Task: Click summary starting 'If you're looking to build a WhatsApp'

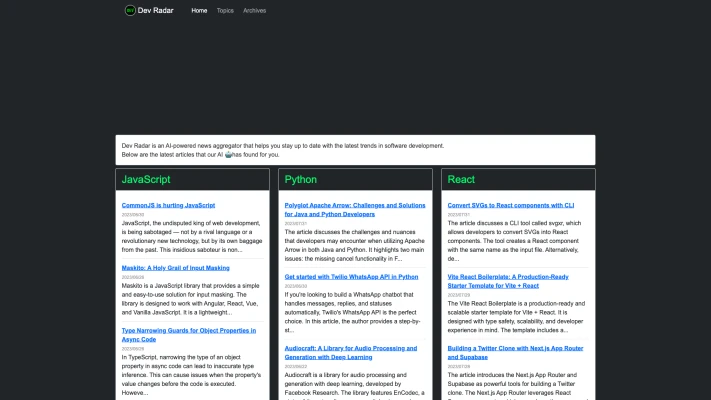Action: pyautogui.click(x=352, y=312)
